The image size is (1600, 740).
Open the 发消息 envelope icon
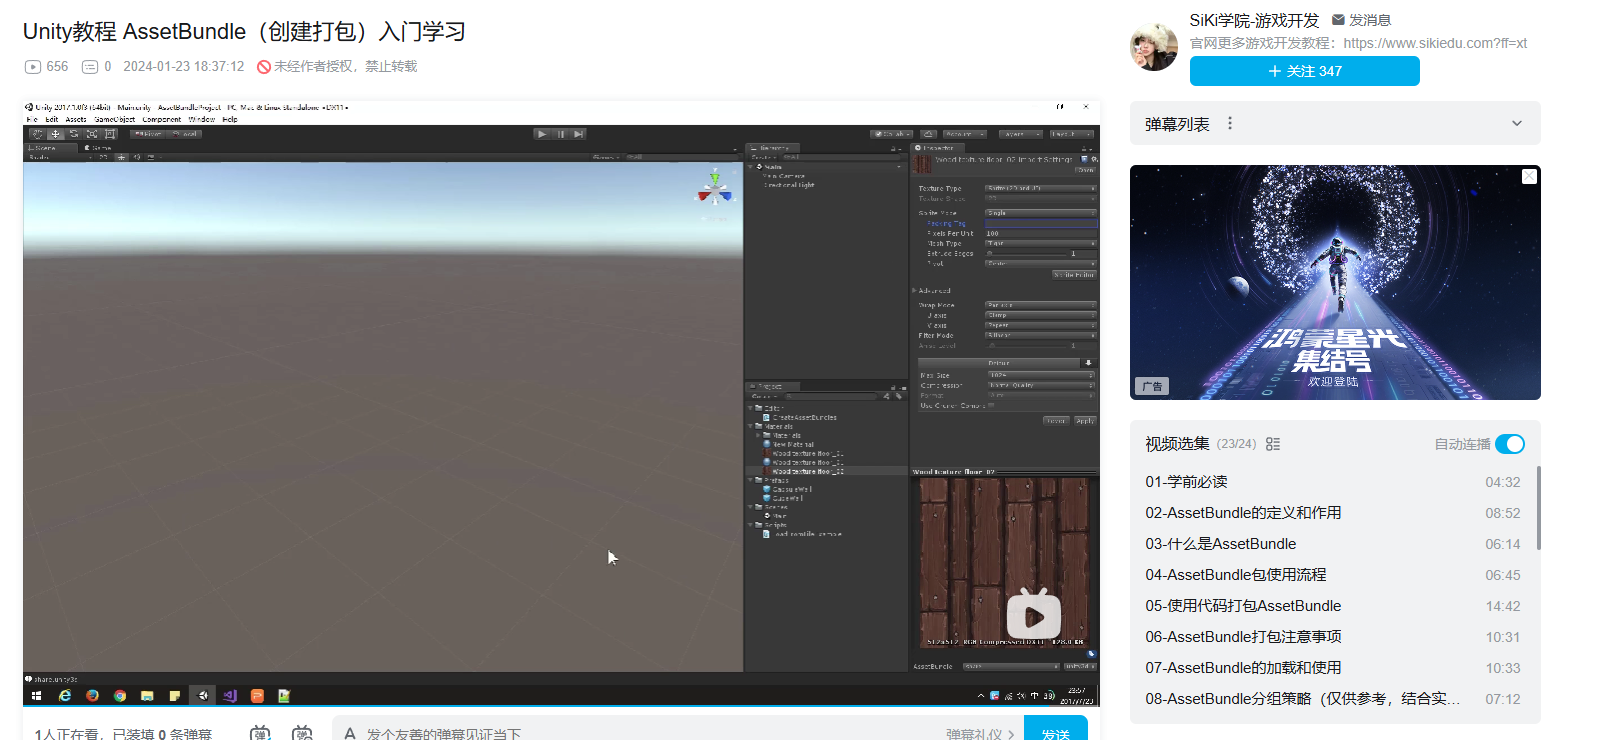pos(1338,20)
